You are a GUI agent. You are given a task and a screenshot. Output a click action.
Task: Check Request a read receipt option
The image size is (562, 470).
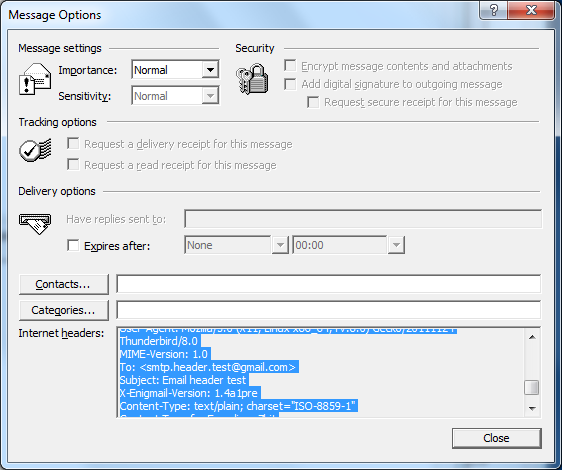pos(73,165)
